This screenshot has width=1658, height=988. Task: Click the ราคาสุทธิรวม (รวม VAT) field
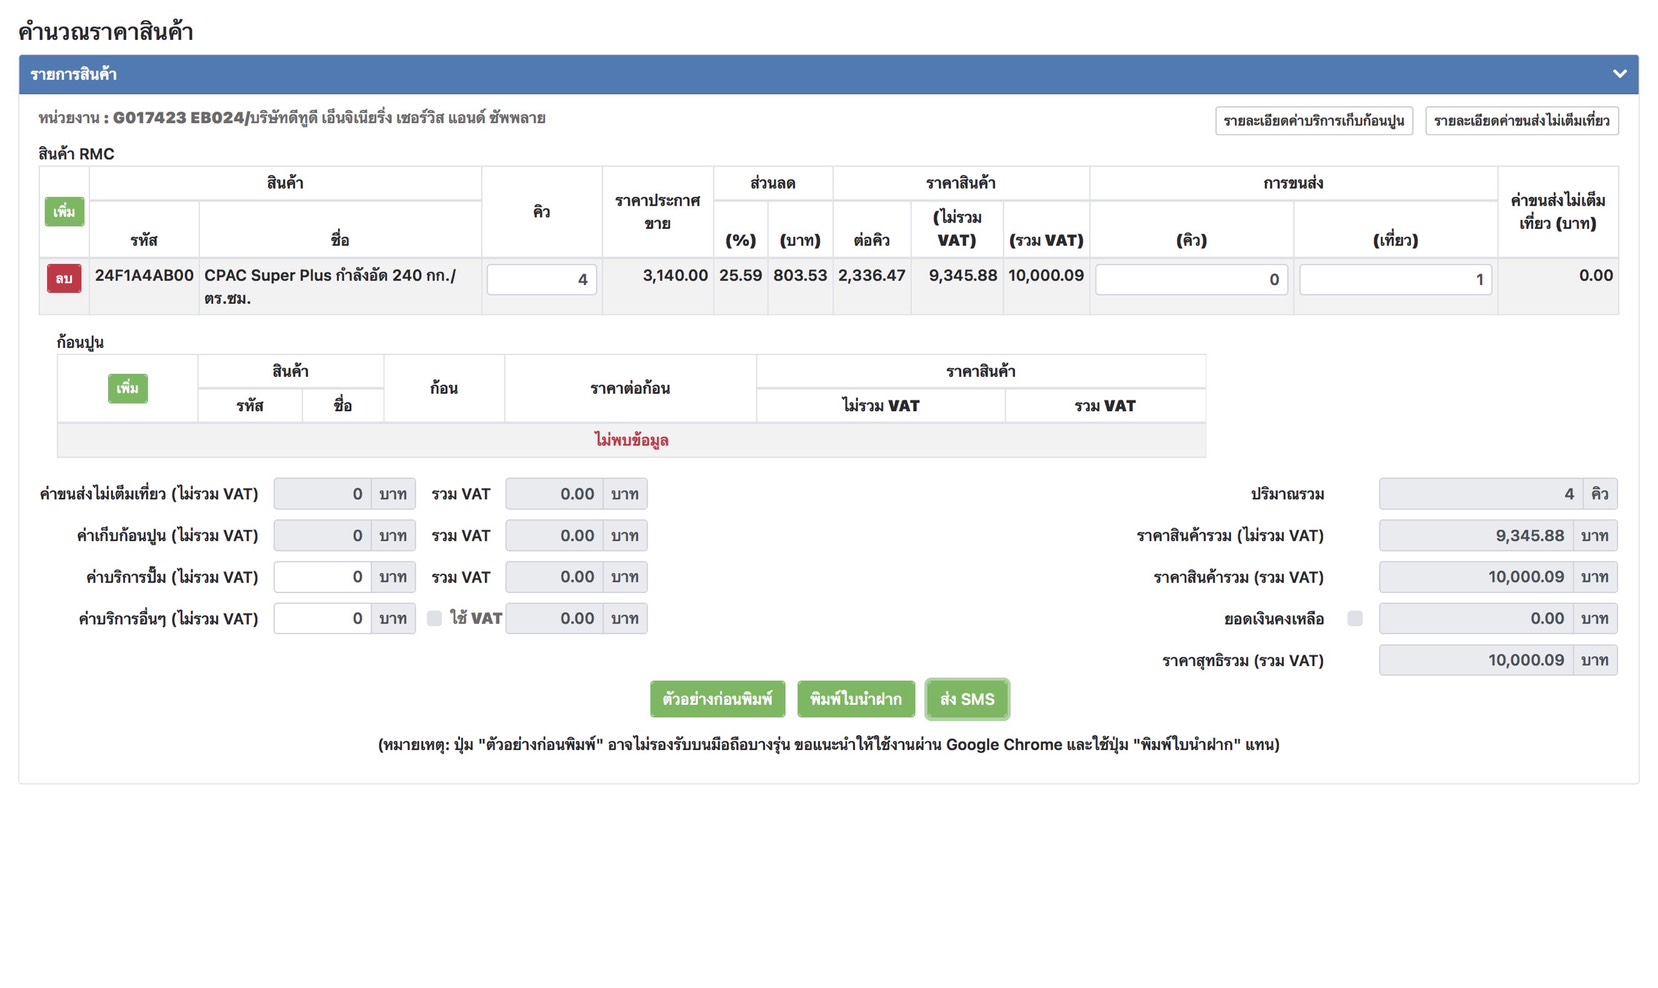pyautogui.click(x=1476, y=660)
